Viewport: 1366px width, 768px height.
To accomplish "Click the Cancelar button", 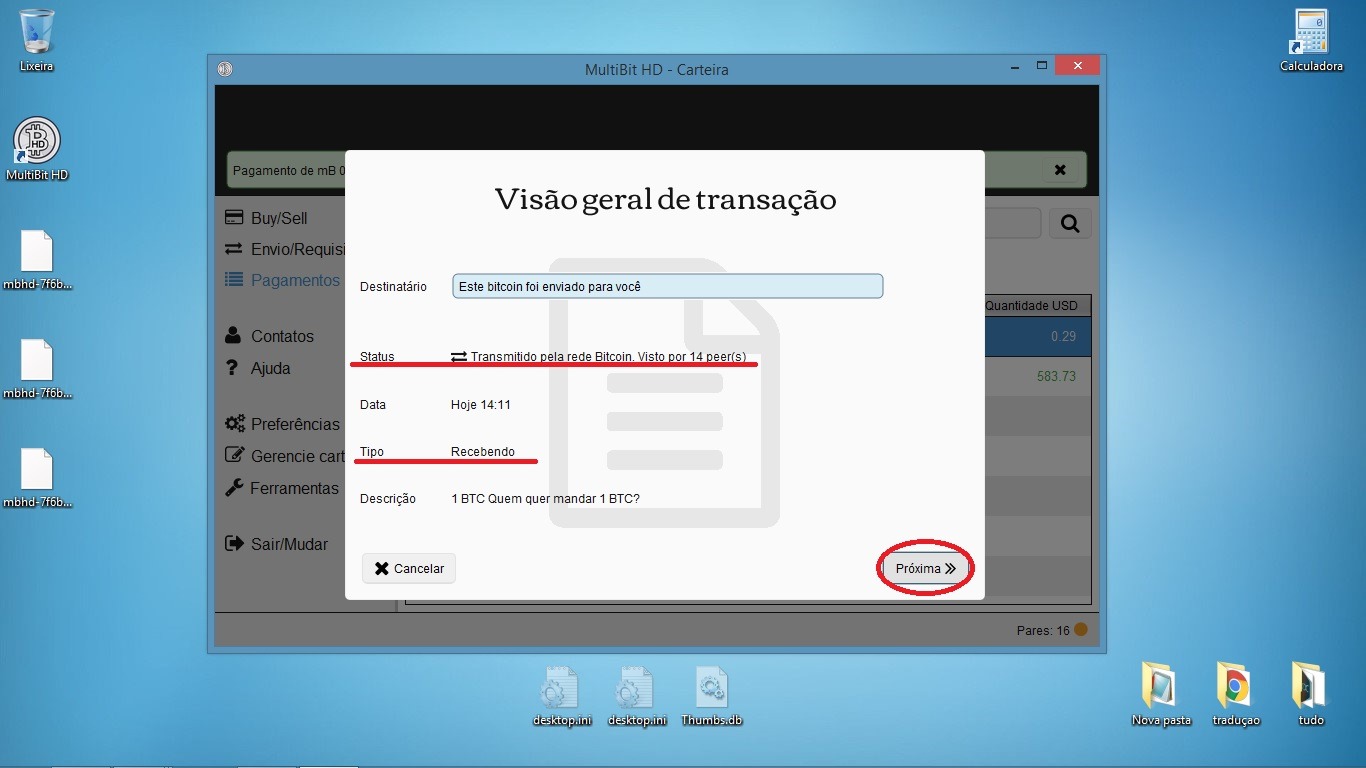I will click(x=409, y=568).
